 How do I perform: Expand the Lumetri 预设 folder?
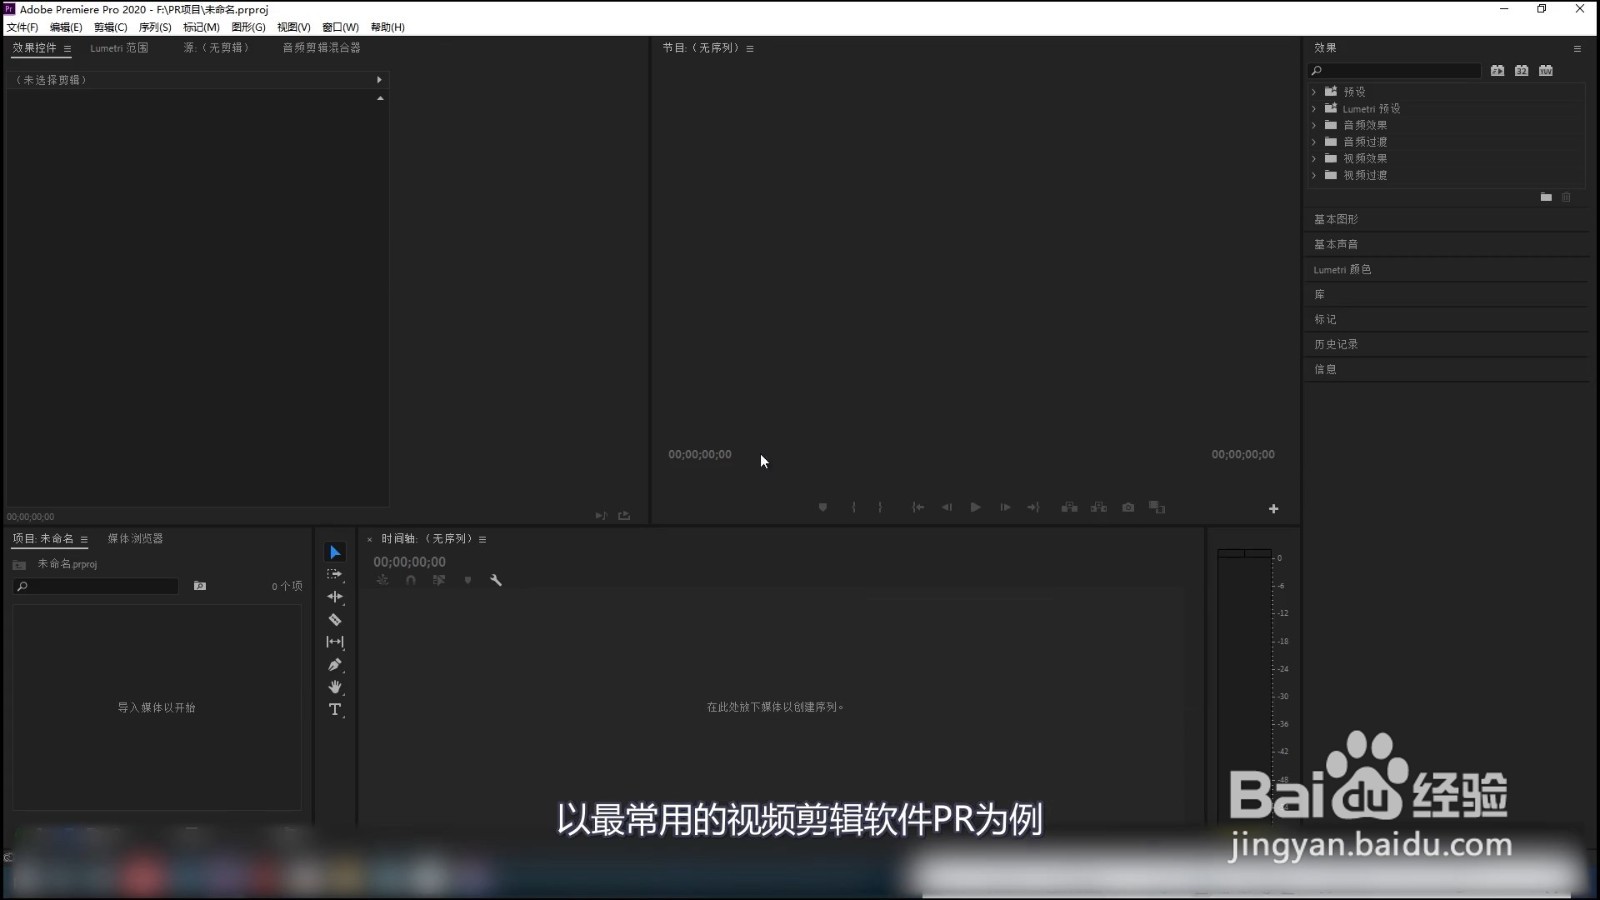pyautogui.click(x=1314, y=108)
